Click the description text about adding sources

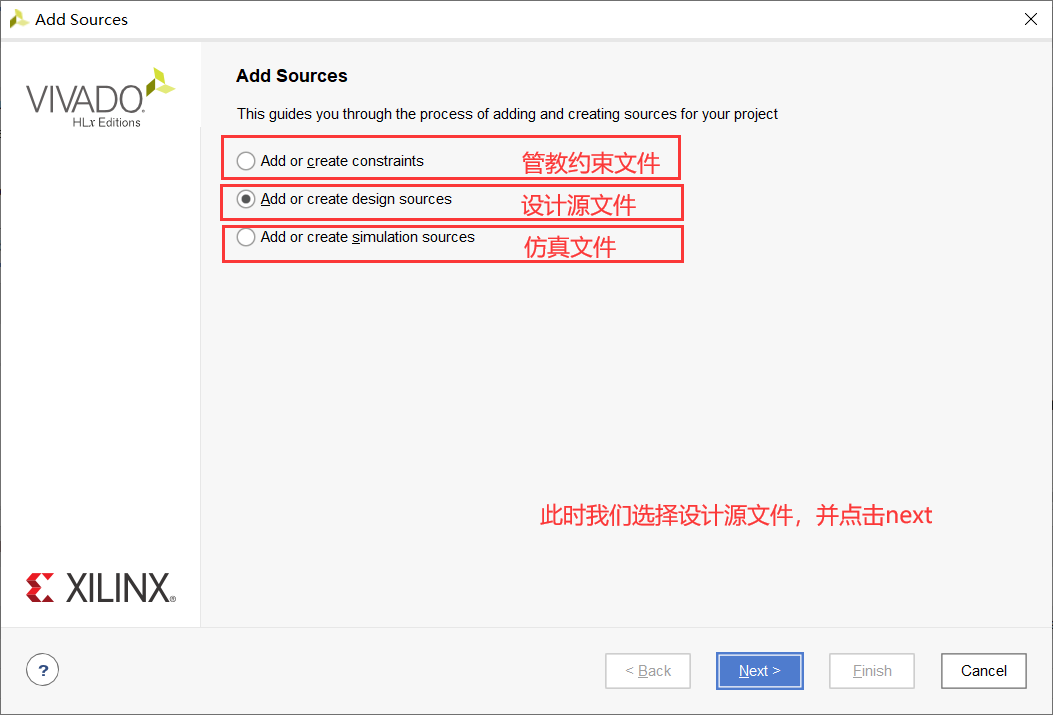(507, 114)
